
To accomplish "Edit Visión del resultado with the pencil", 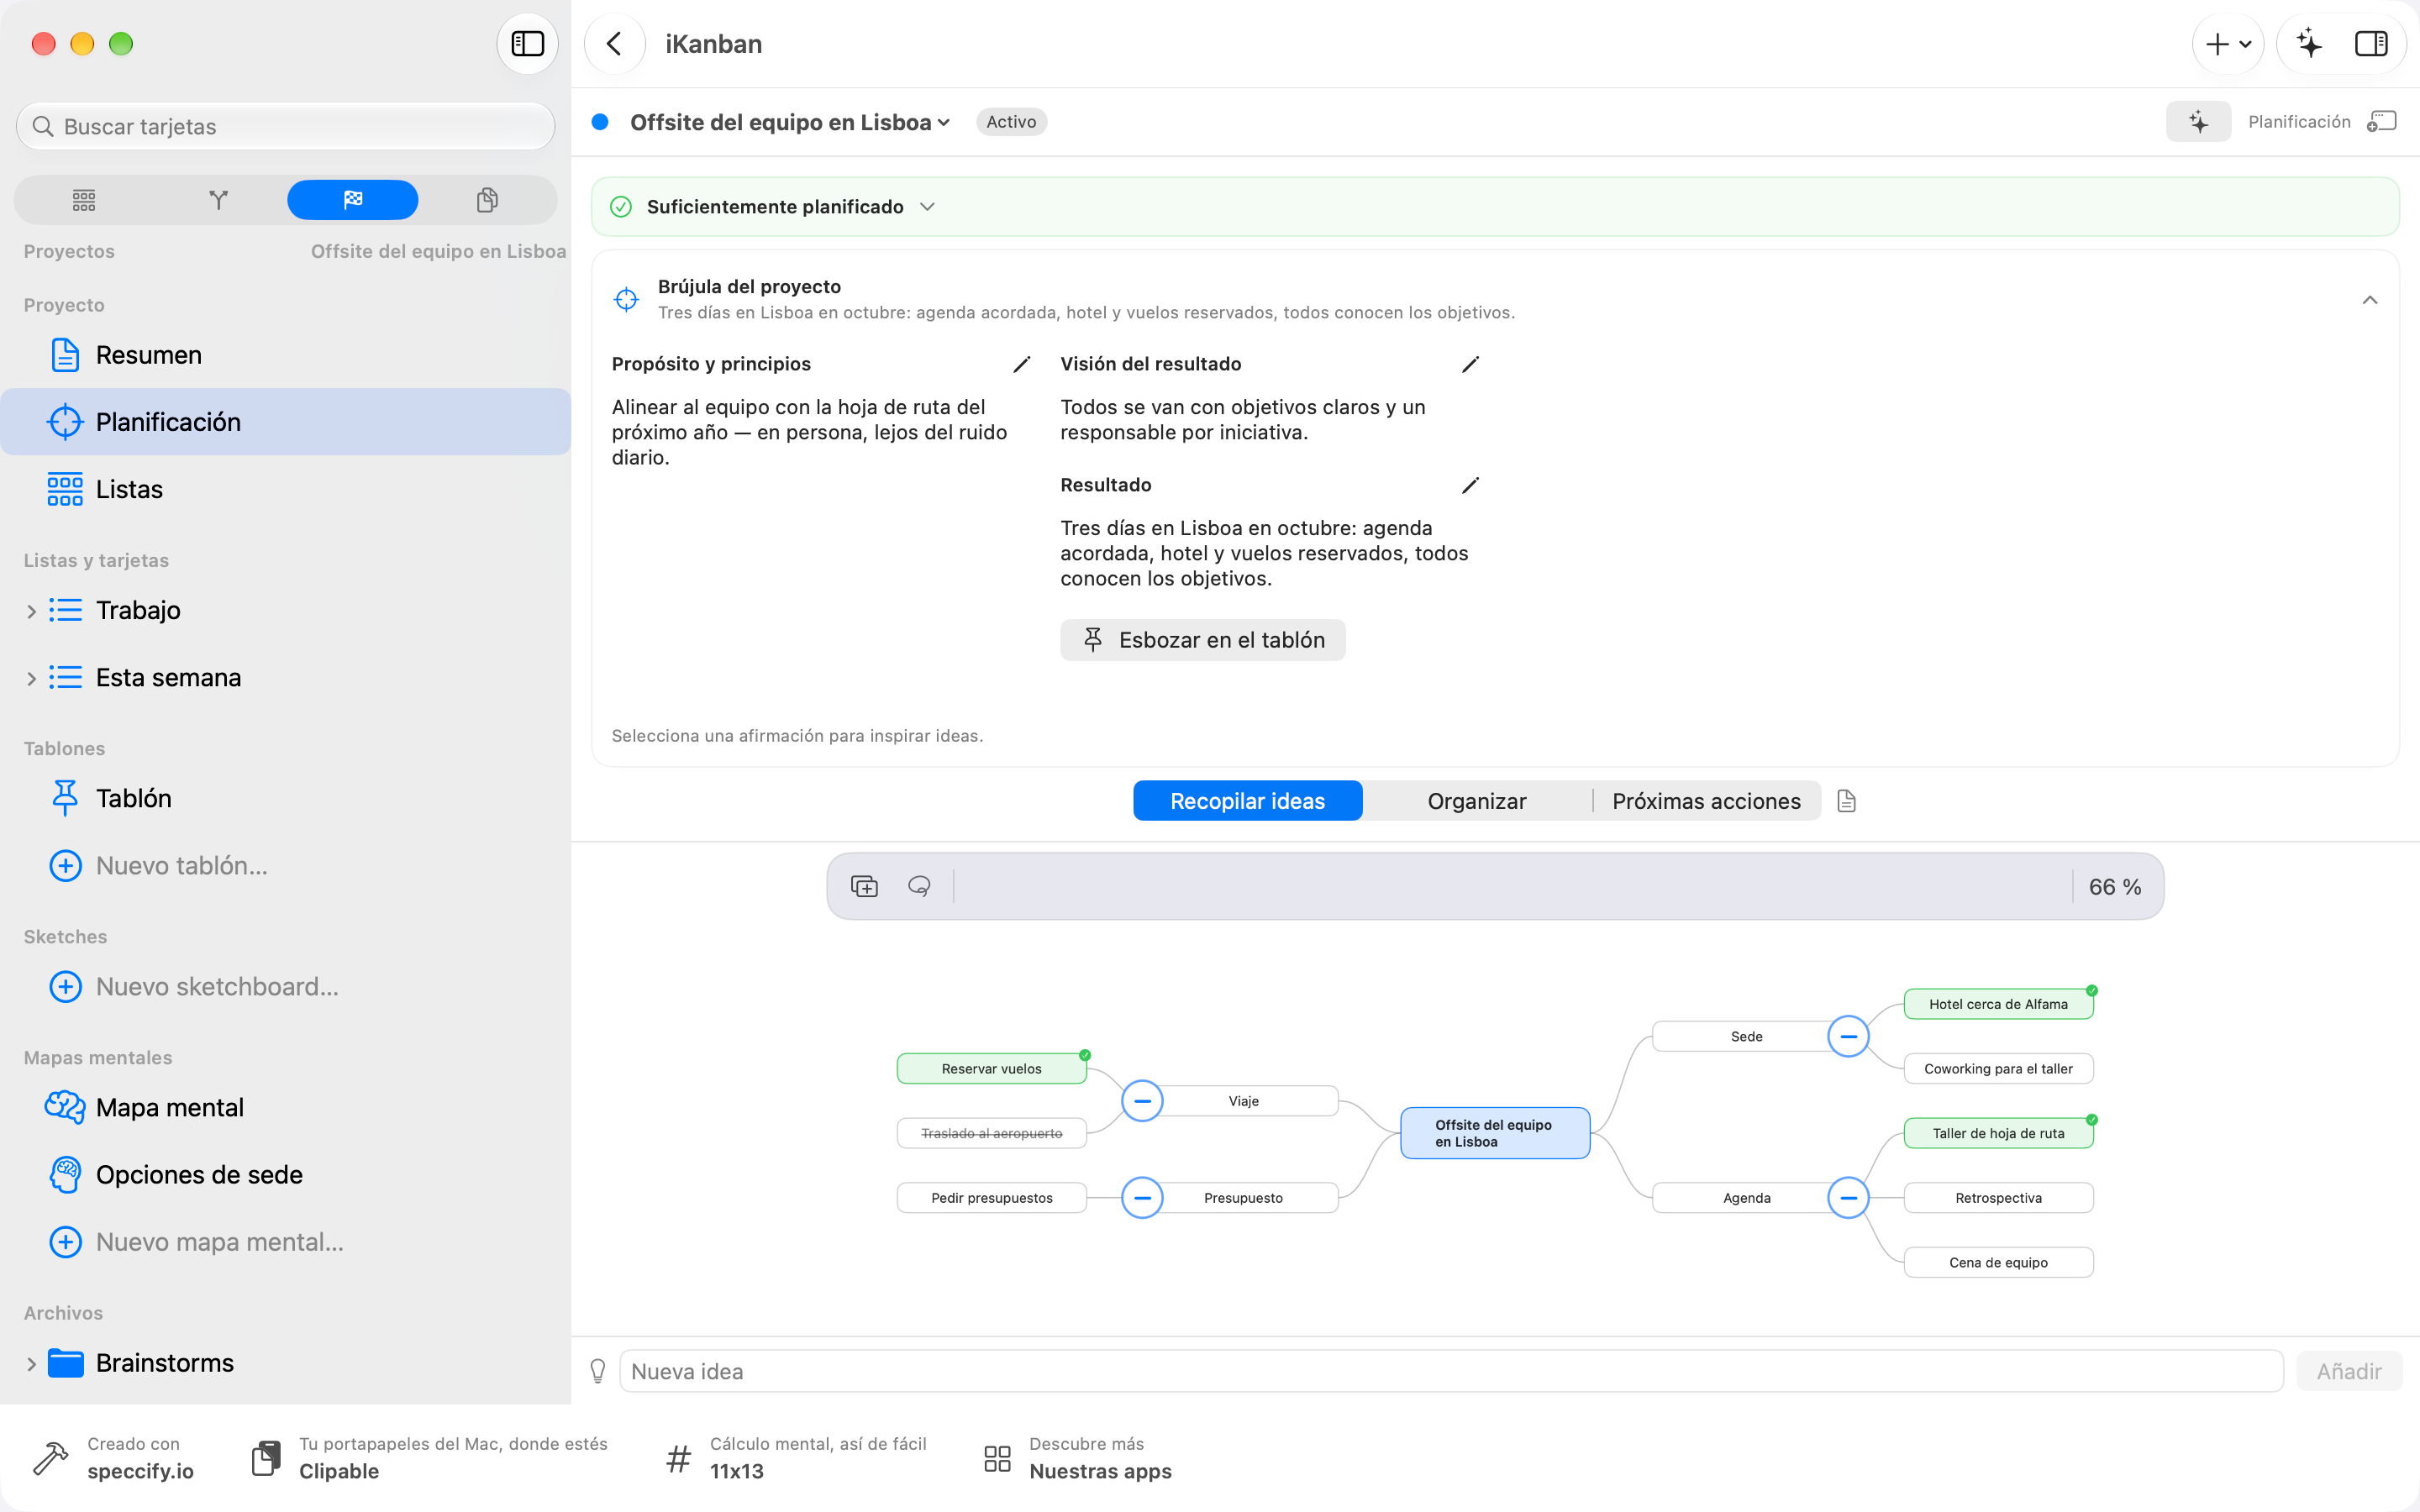I will 1470,365.
